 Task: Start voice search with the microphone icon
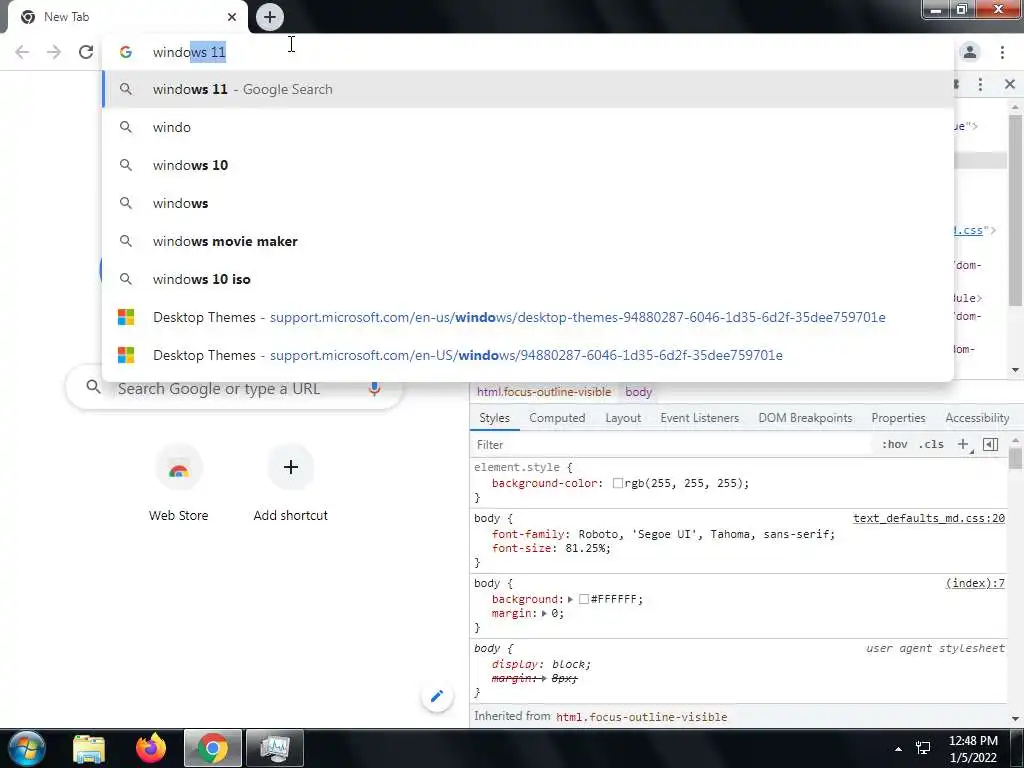(374, 389)
